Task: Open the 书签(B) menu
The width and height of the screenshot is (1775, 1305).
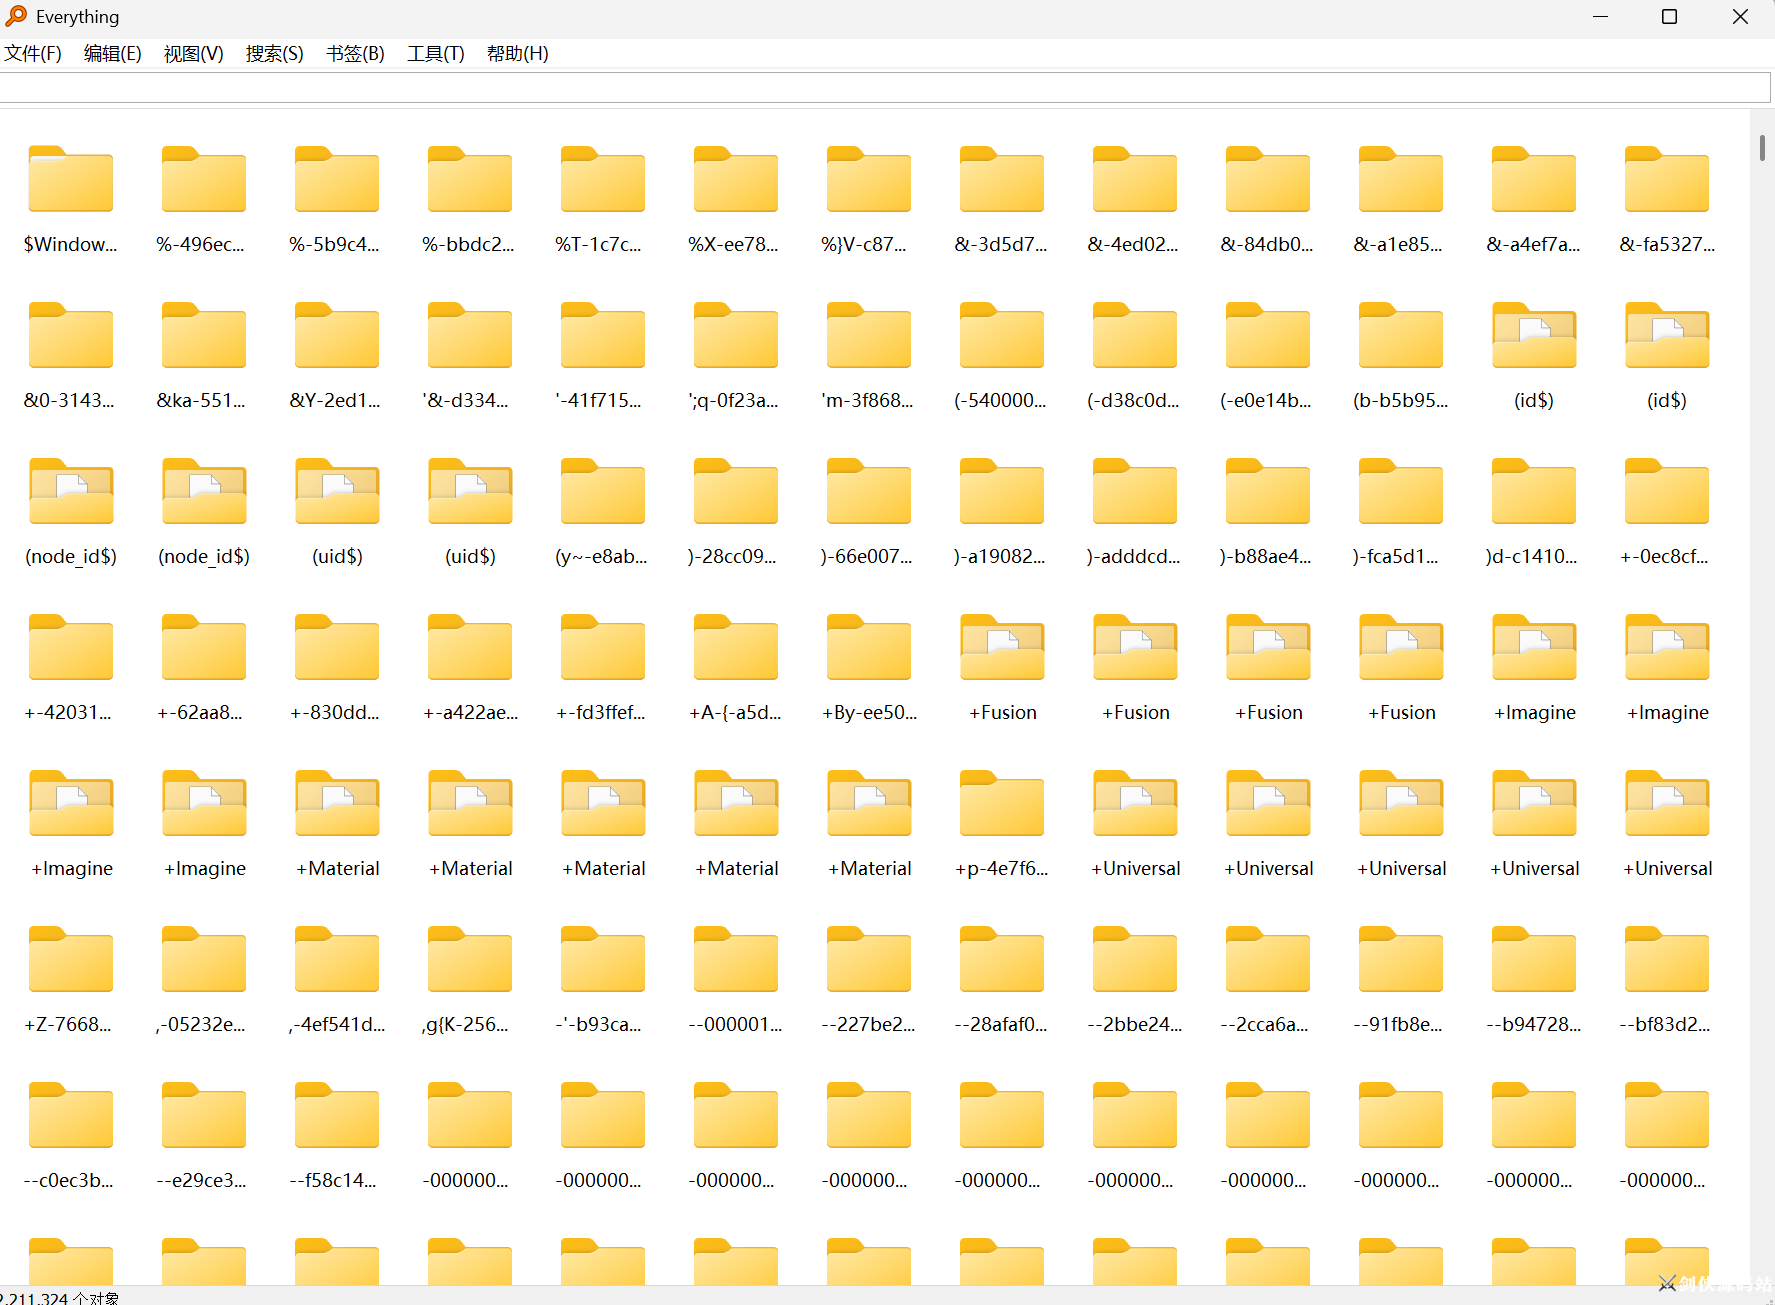Action: coord(356,54)
